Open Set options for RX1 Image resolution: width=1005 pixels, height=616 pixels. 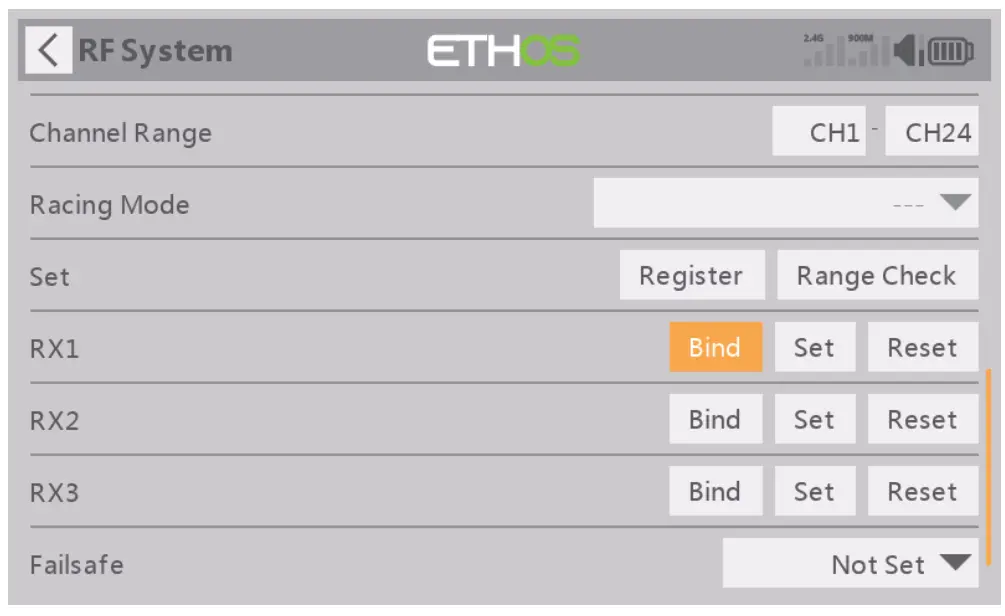pyautogui.click(x=814, y=348)
